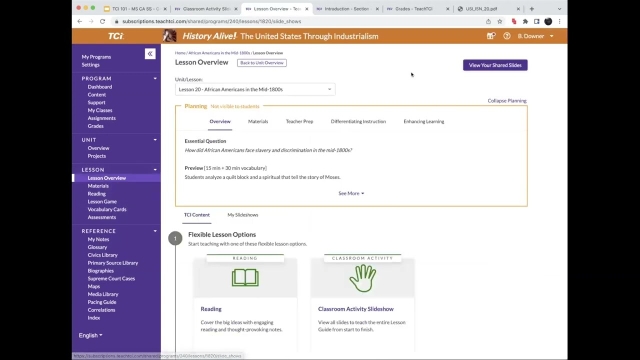Screen dimensions: 640x360
Task: Open the B. Downer account dropdown
Action: click(536, 36)
